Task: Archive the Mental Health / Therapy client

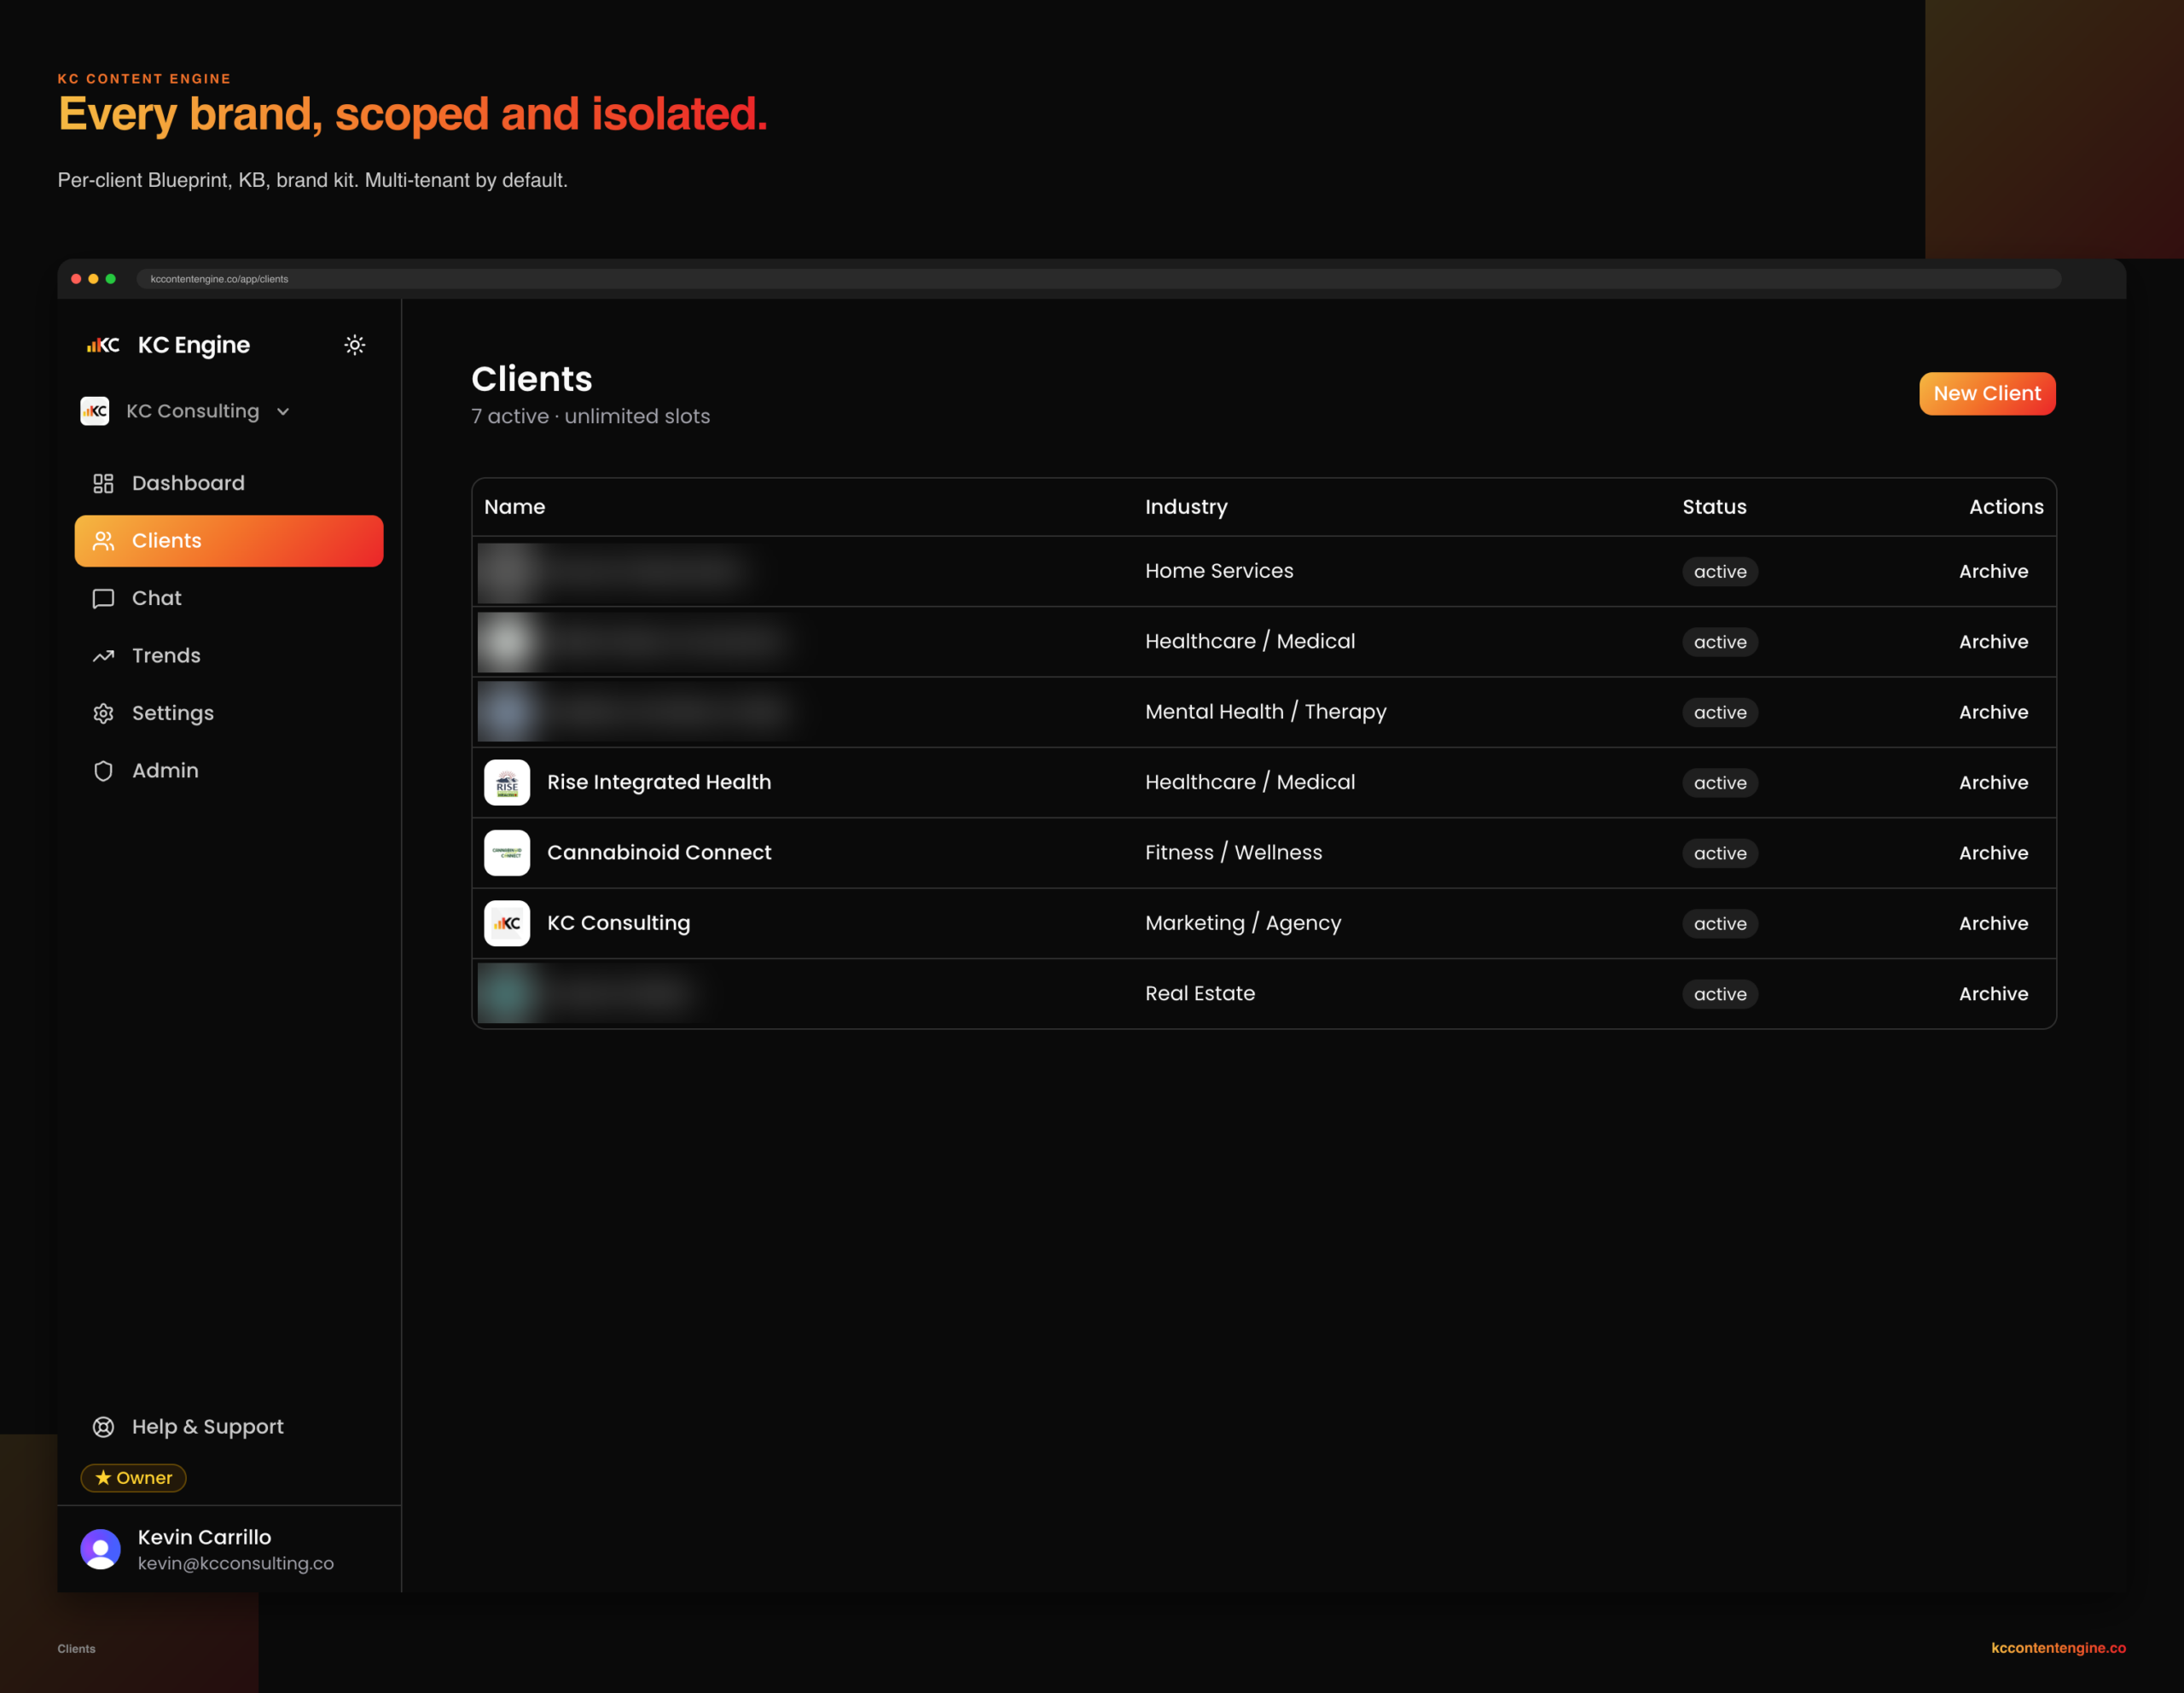Action: [x=1993, y=712]
